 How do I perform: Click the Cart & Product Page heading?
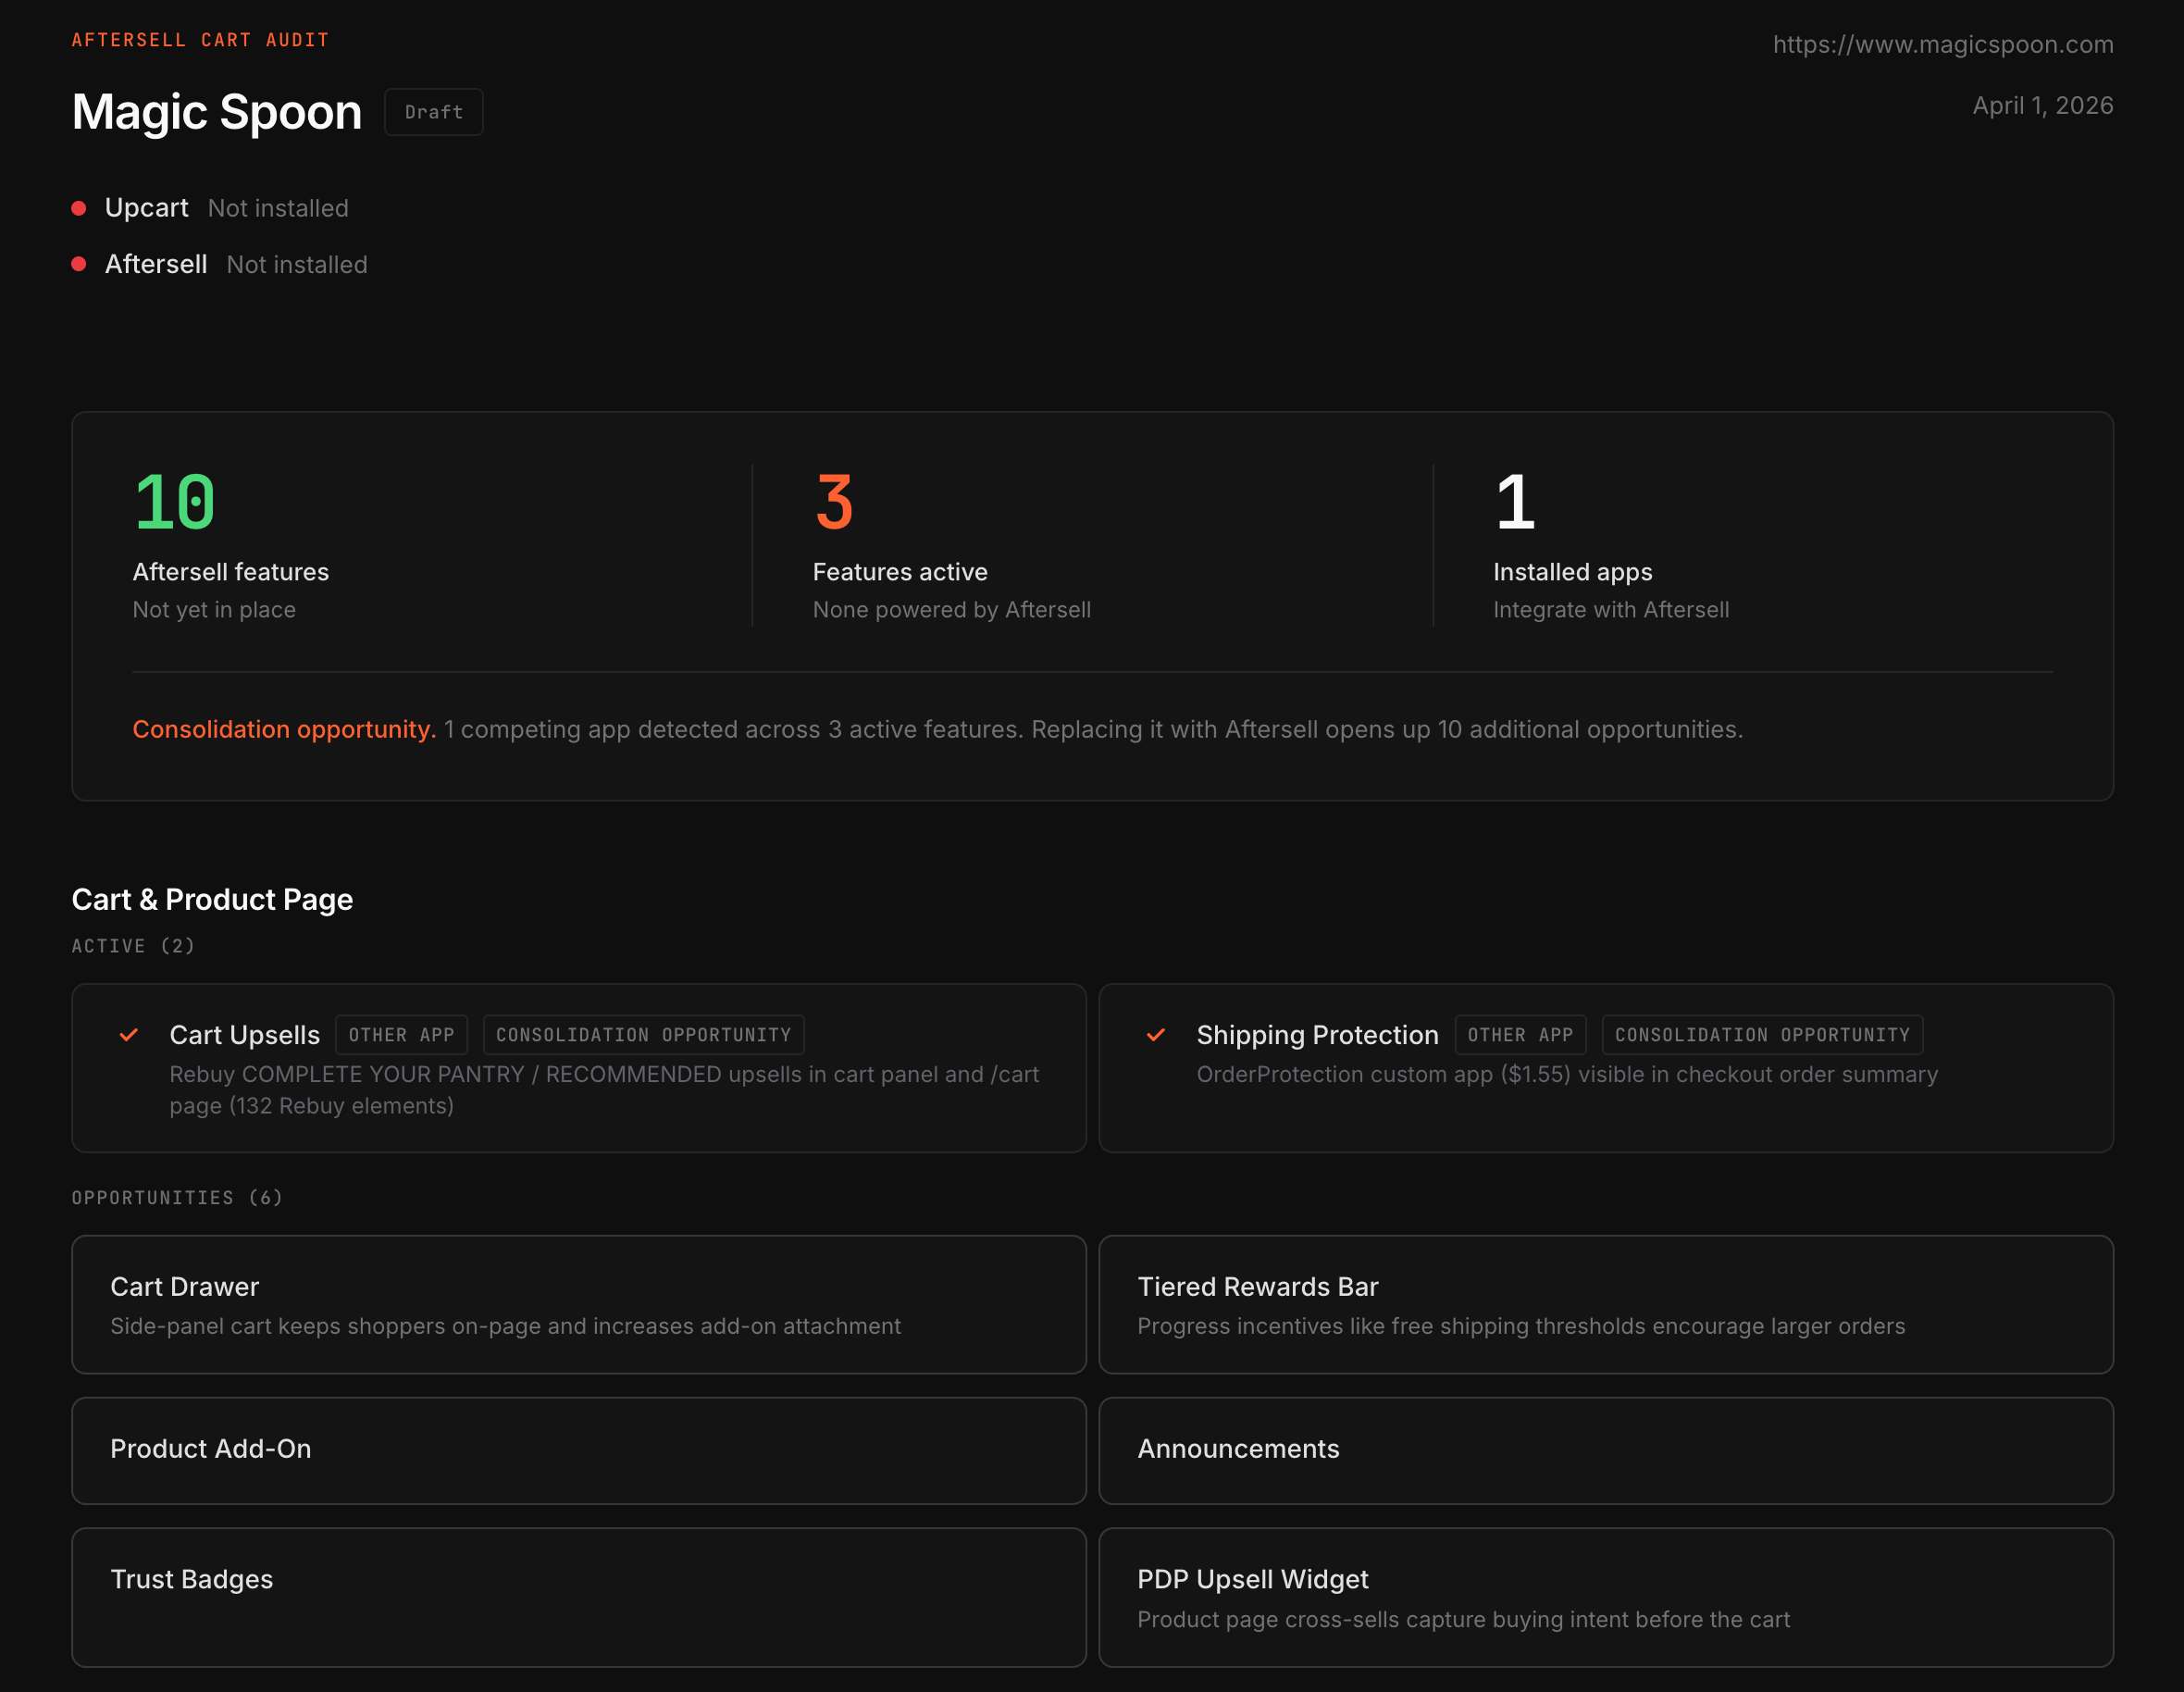pyautogui.click(x=212, y=899)
